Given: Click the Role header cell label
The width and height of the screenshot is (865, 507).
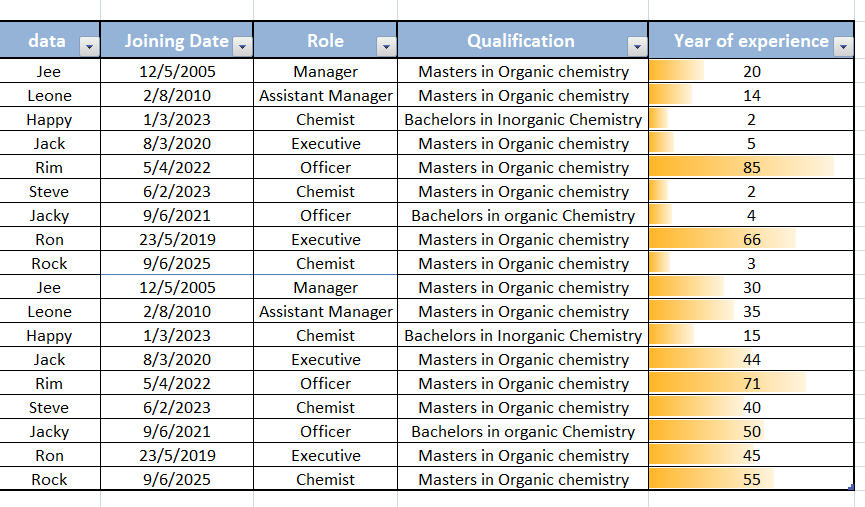Looking at the screenshot, I should pos(325,41).
